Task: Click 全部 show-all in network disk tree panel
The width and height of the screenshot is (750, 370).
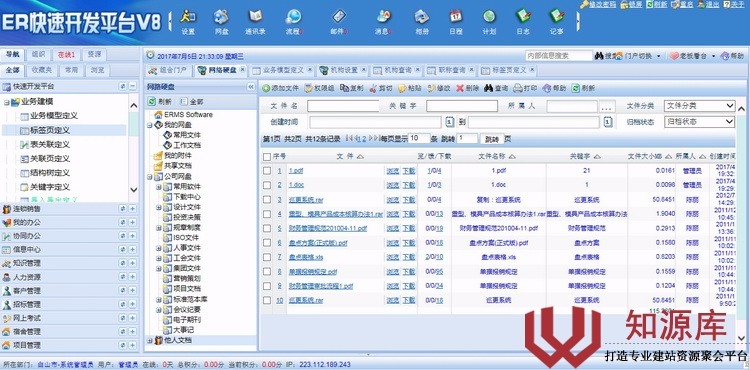Action: [192, 101]
